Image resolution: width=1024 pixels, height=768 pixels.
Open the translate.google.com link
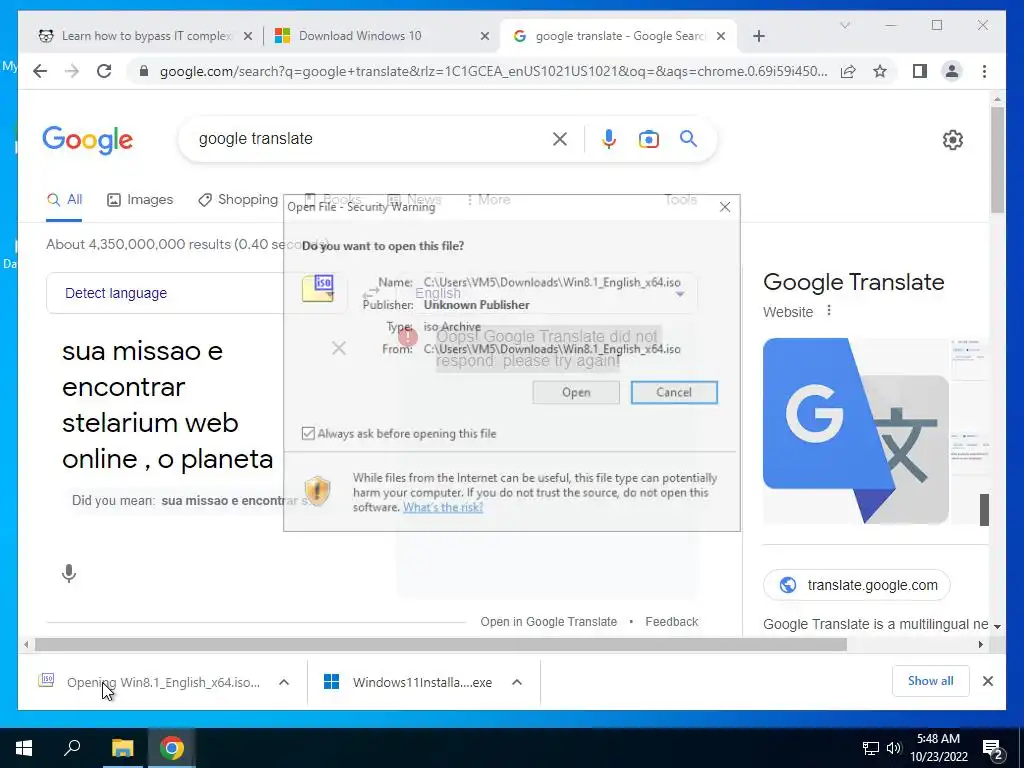pos(856,585)
